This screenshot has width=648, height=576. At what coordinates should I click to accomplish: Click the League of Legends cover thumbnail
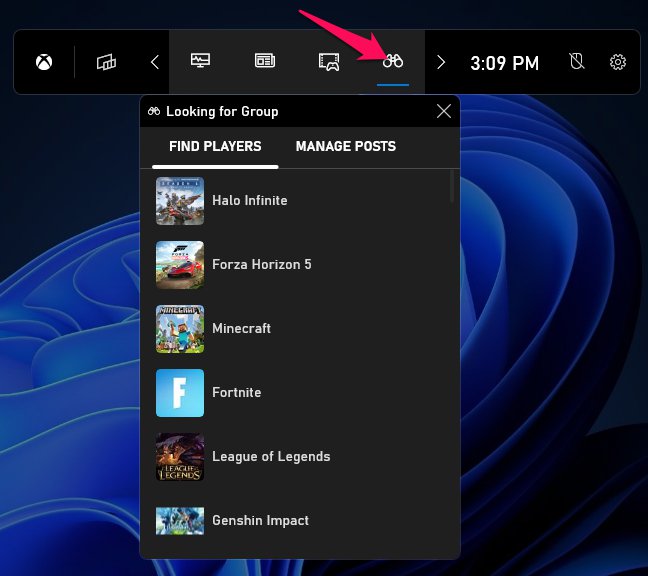pyautogui.click(x=180, y=457)
